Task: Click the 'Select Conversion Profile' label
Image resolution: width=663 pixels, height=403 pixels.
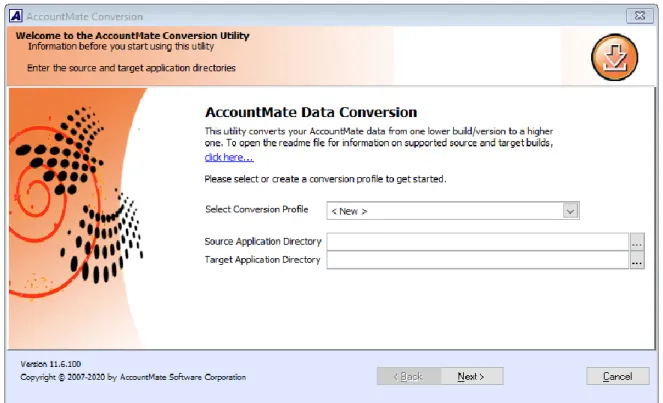Action: (257, 209)
